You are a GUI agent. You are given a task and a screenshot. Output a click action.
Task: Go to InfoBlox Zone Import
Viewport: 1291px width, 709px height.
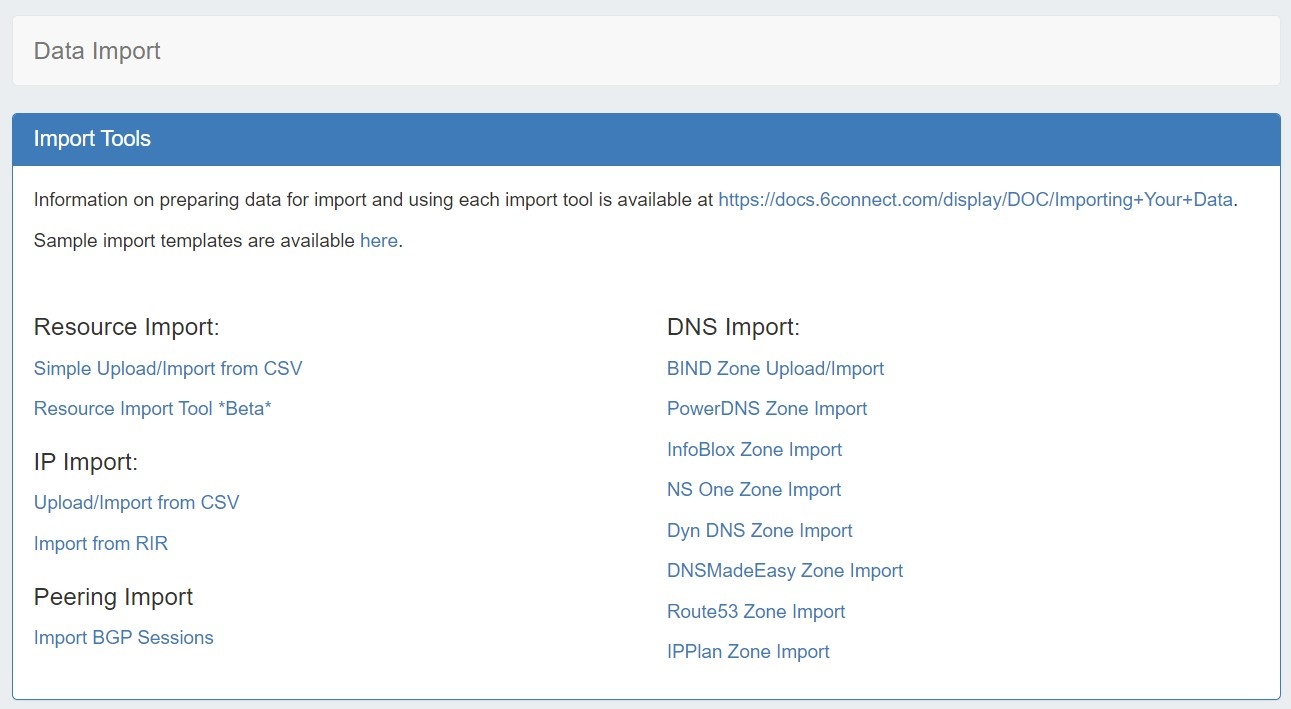(x=754, y=449)
